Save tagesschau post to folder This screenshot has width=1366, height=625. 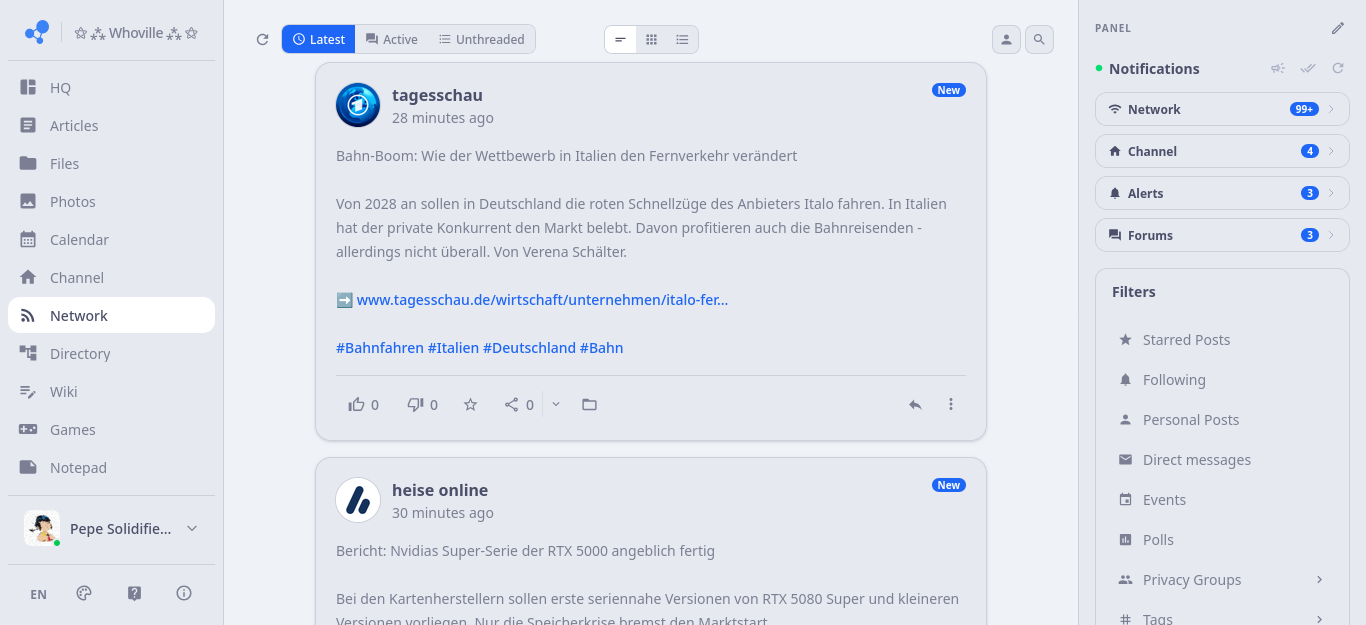click(590, 405)
